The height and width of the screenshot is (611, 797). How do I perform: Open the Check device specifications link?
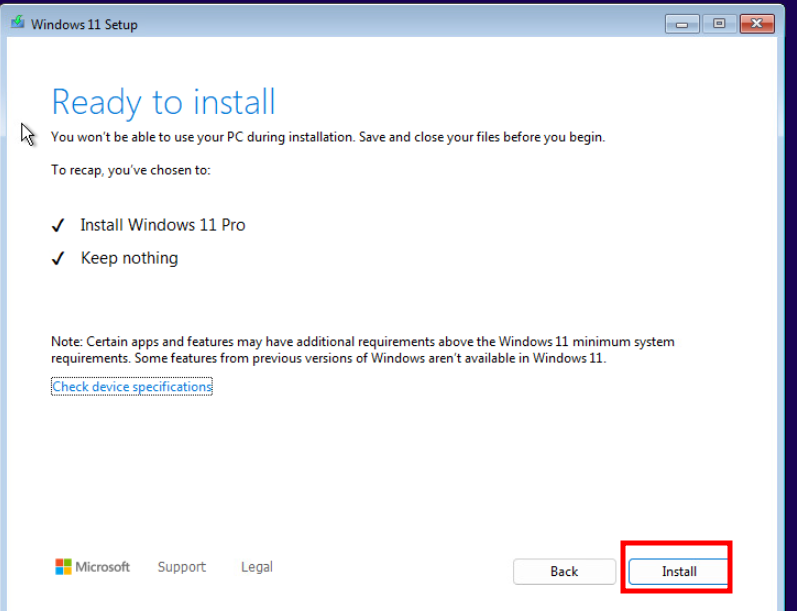pos(132,387)
